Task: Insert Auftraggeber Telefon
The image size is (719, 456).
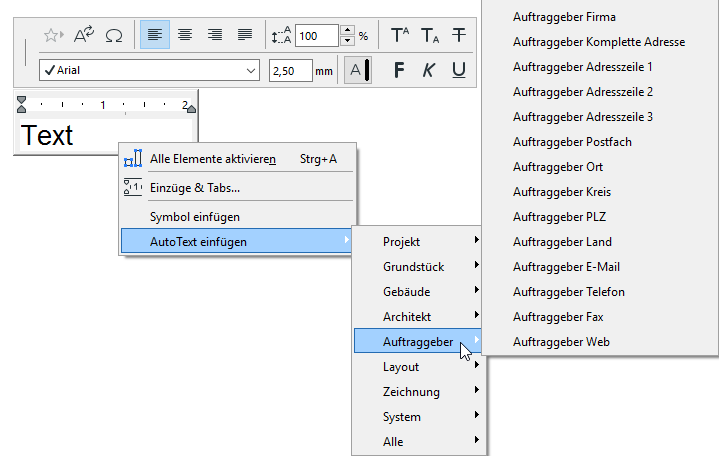Action: (600, 292)
